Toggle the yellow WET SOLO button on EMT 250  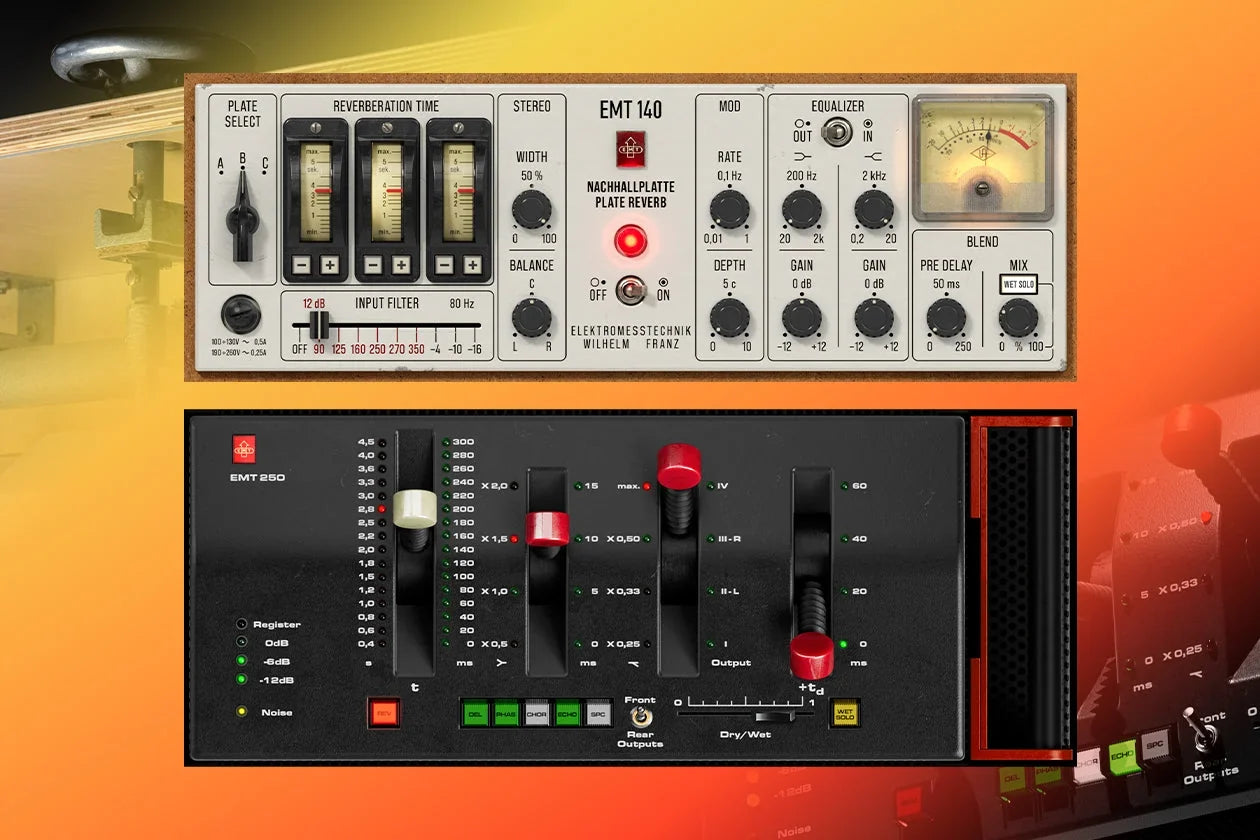[x=844, y=712]
